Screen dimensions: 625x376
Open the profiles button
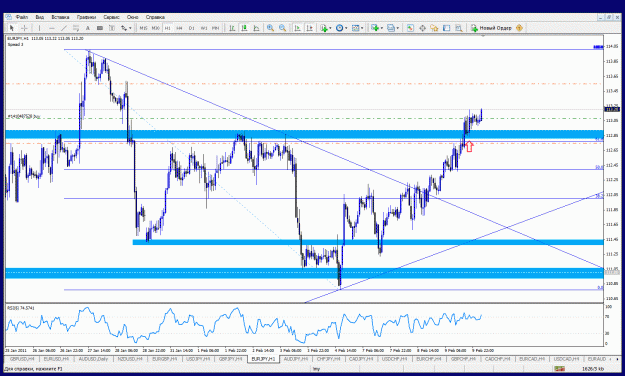[x=391, y=28]
